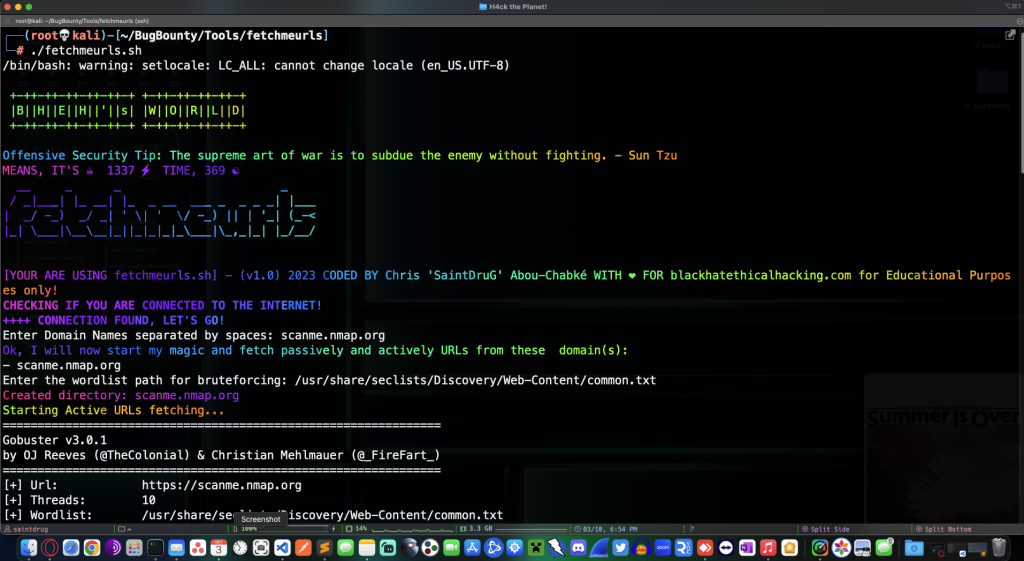
Task: Open Notes app from the dock
Action: pos(367,547)
